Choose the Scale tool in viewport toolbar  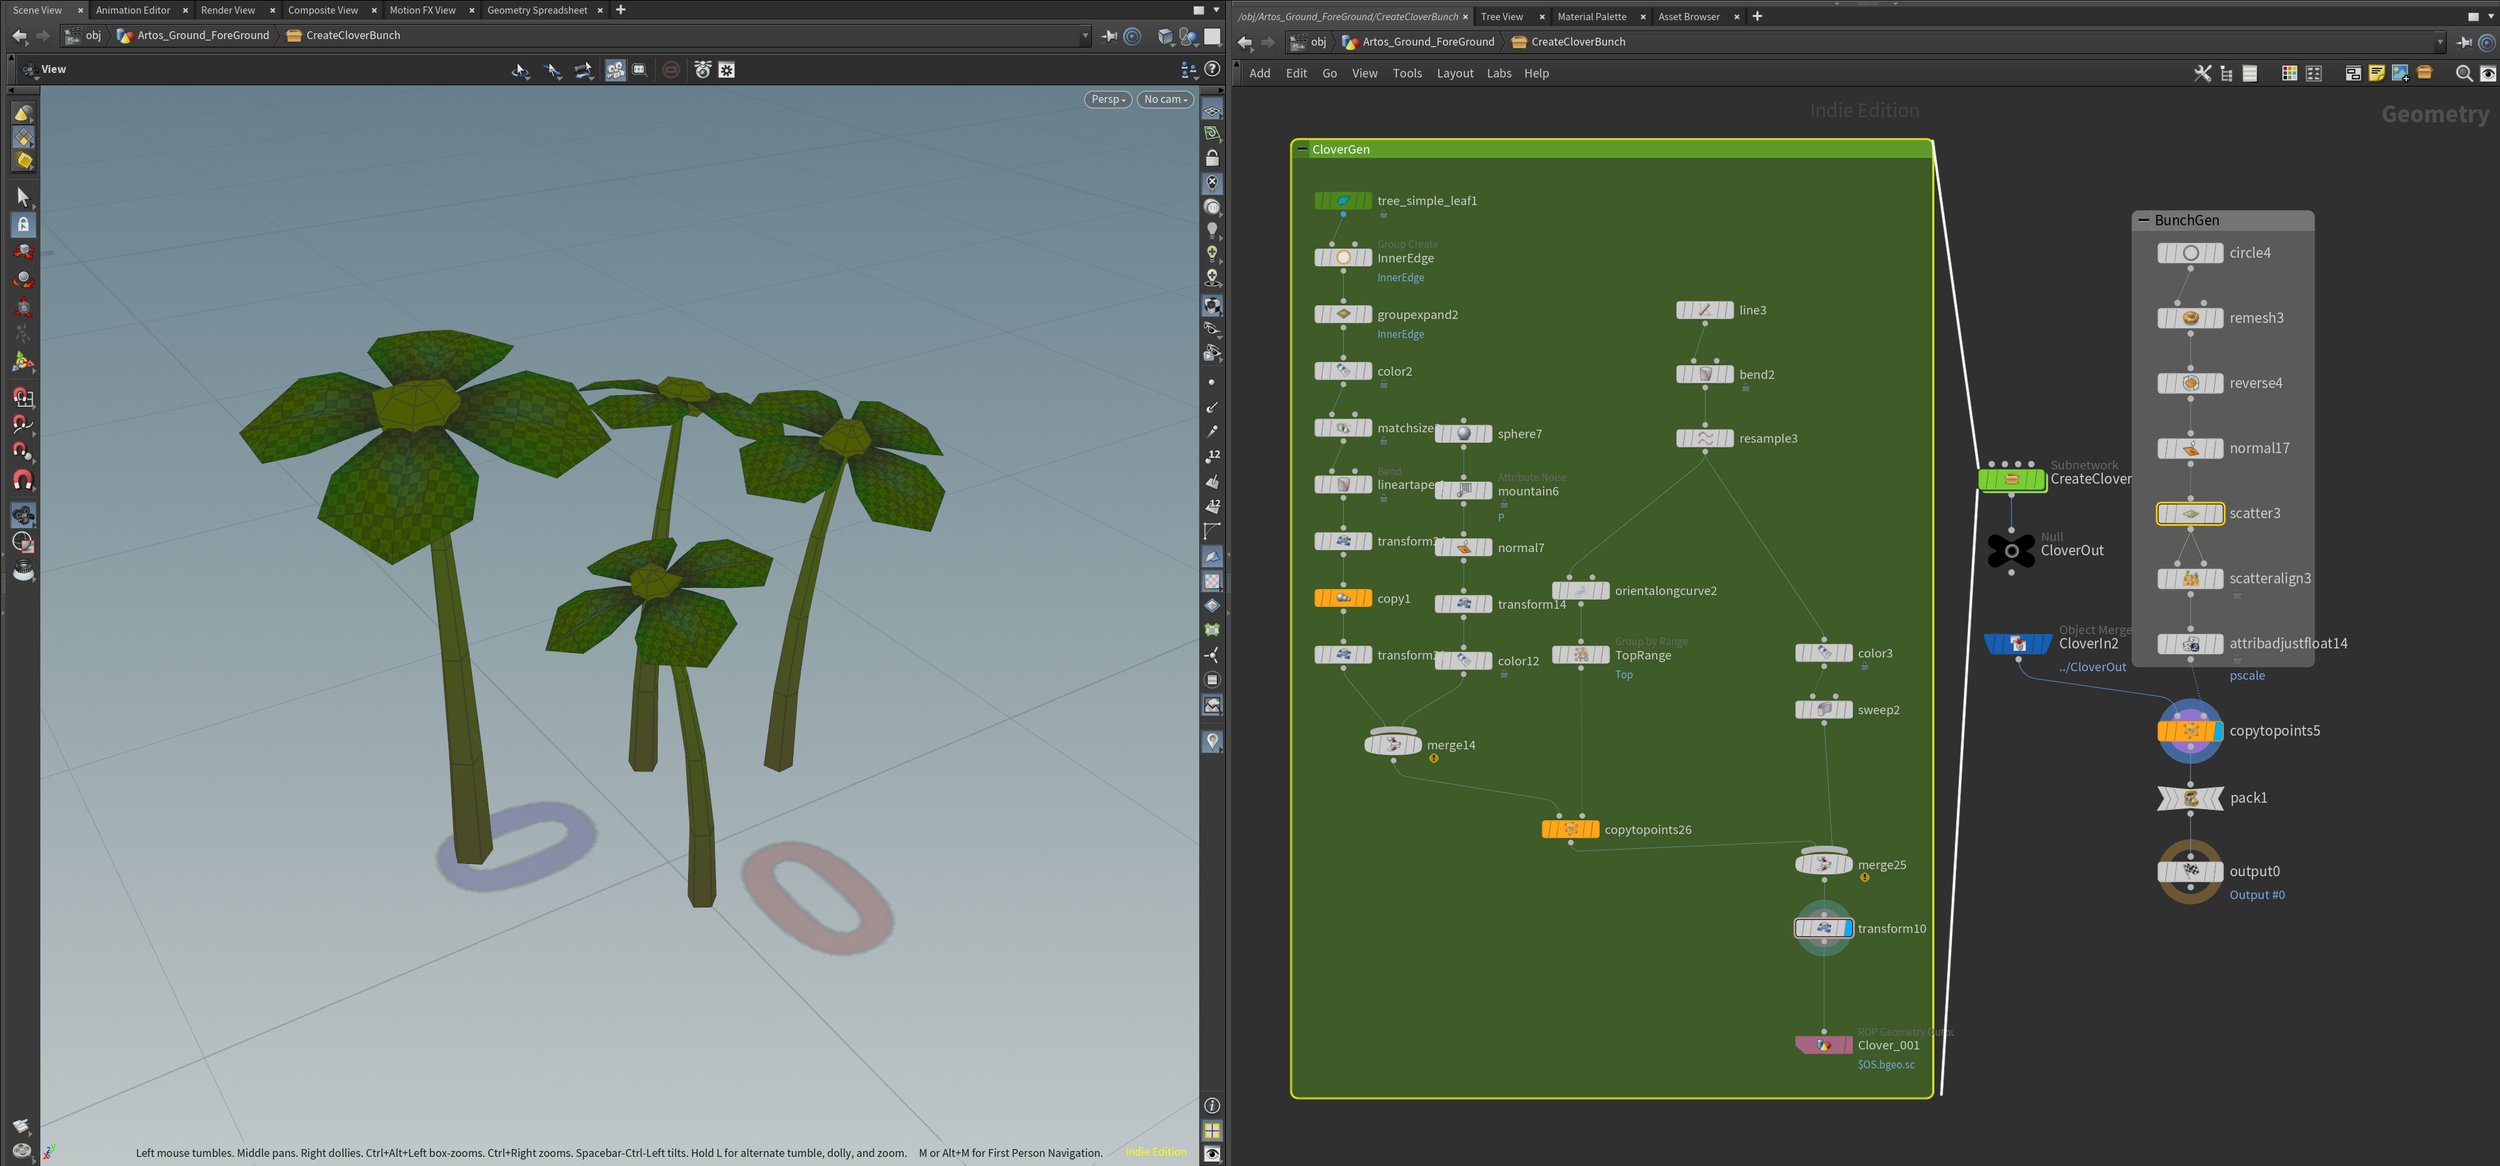(23, 307)
